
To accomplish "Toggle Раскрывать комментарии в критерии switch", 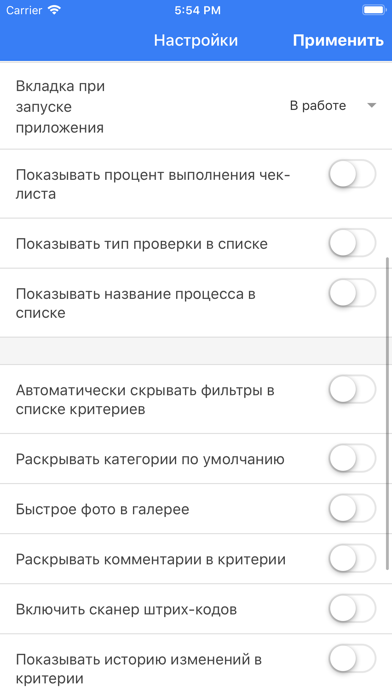I will click(x=352, y=559).
